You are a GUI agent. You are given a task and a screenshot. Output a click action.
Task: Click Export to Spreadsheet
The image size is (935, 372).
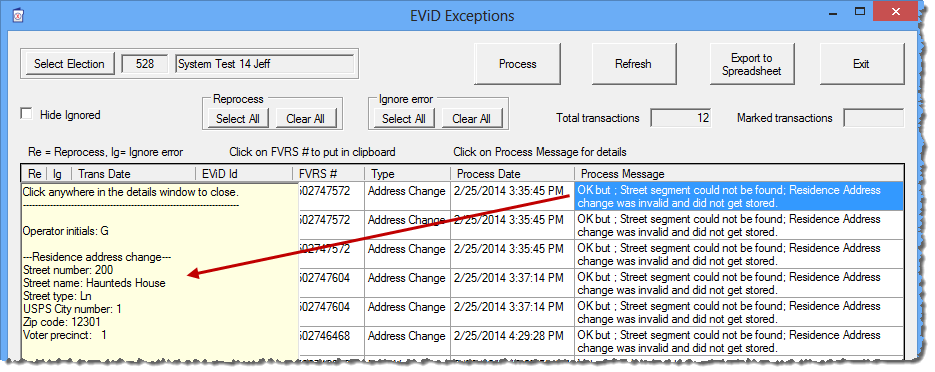[751, 64]
